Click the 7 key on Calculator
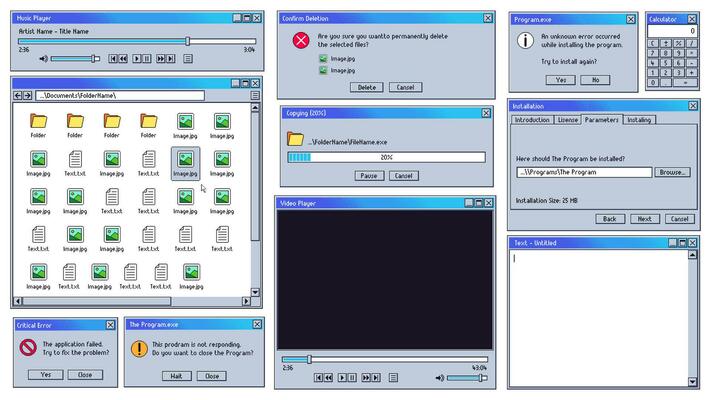 point(653,54)
